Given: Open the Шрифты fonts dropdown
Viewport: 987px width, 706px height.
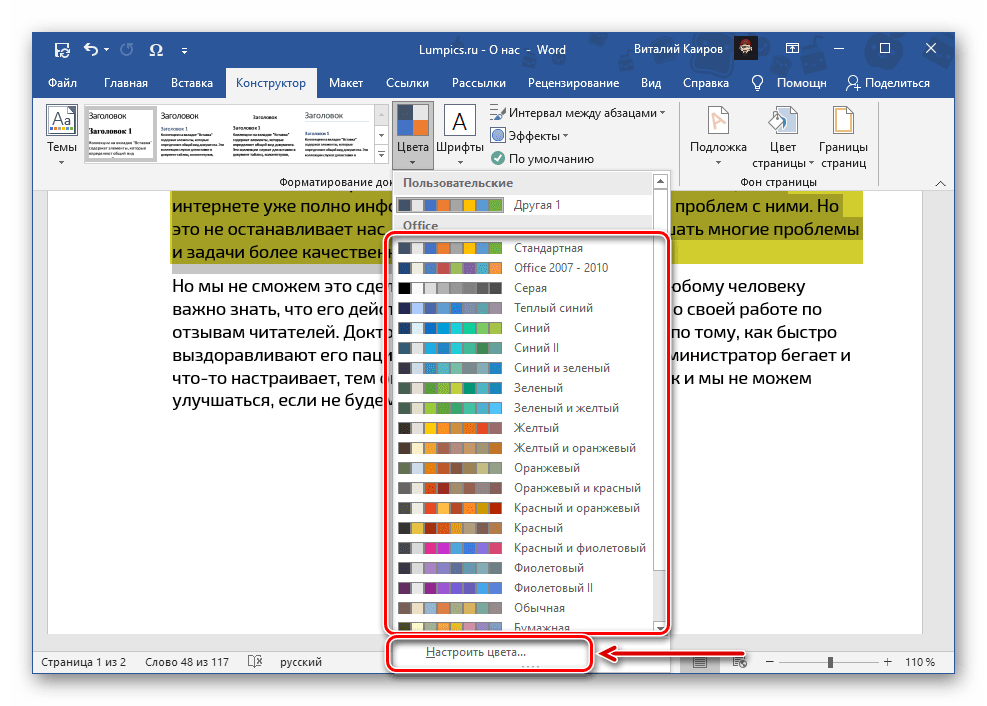Looking at the screenshot, I should pyautogui.click(x=460, y=135).
